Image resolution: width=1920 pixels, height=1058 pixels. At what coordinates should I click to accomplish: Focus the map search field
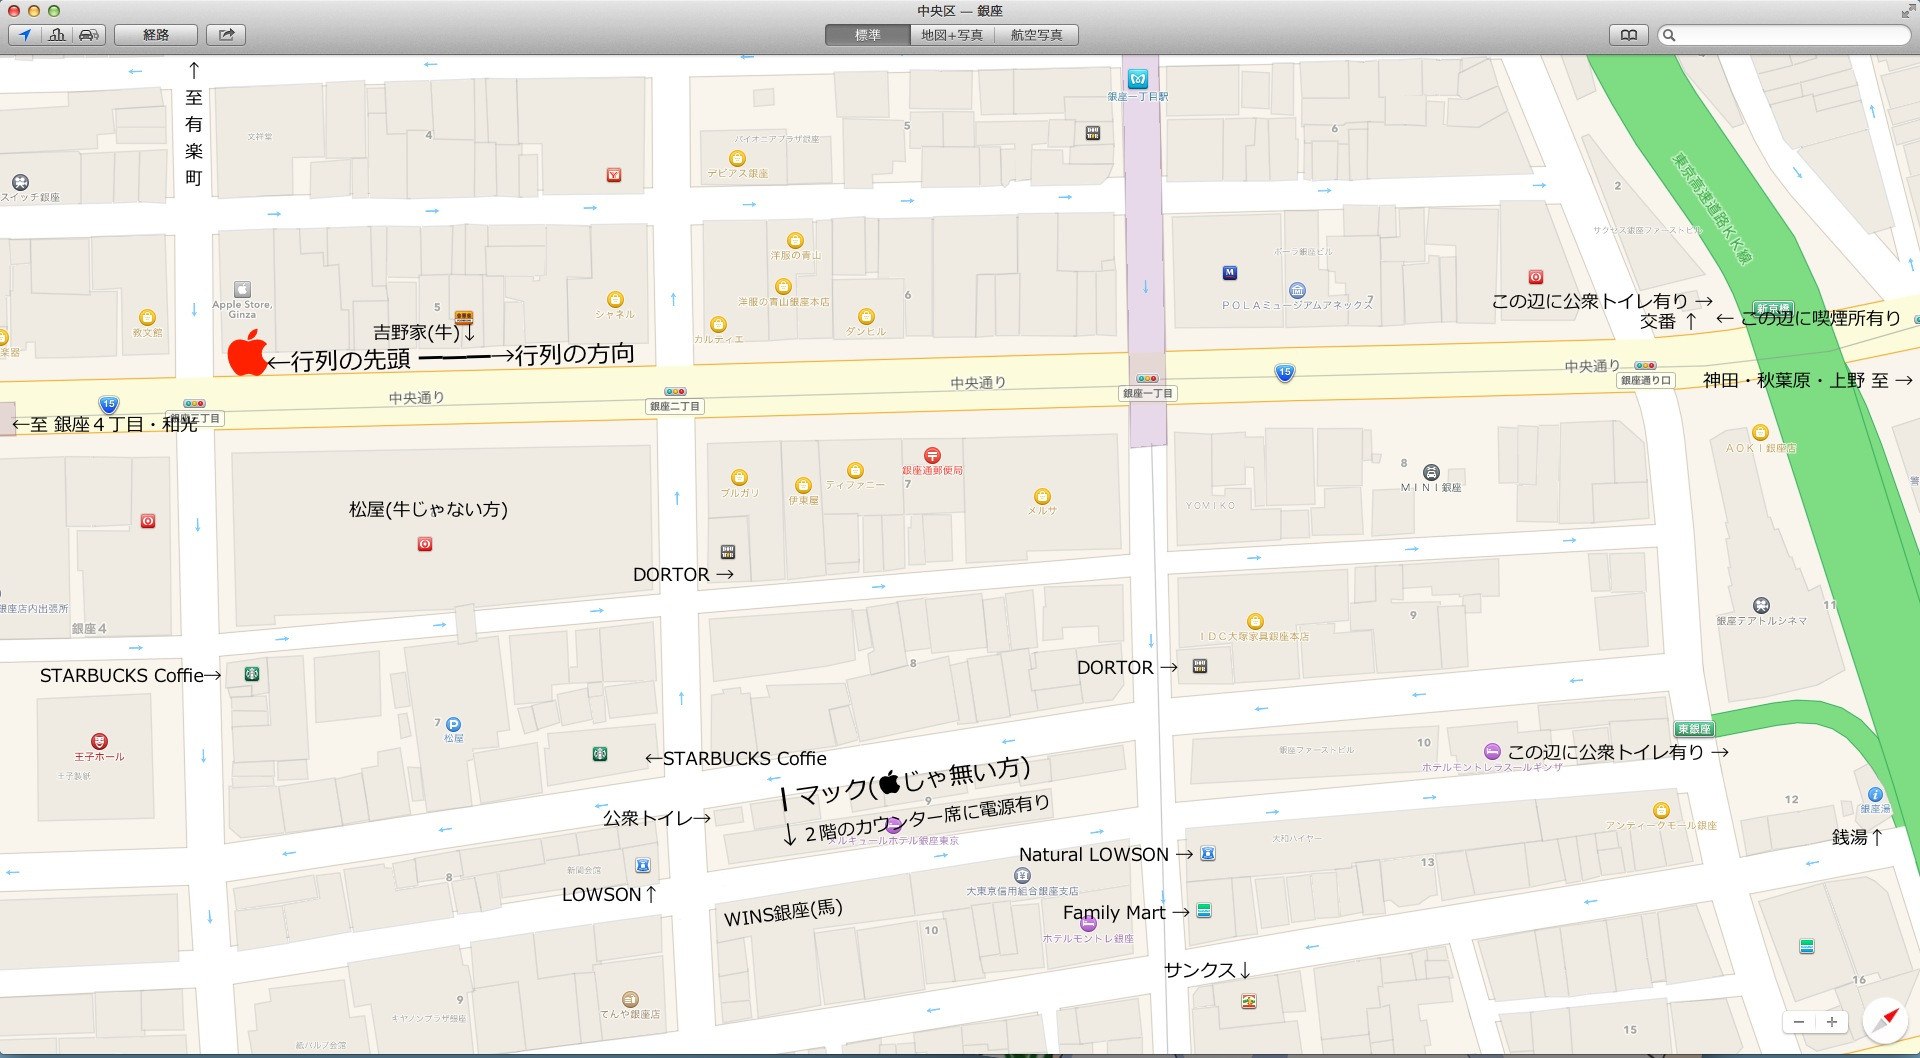(x=1783, y=35)
